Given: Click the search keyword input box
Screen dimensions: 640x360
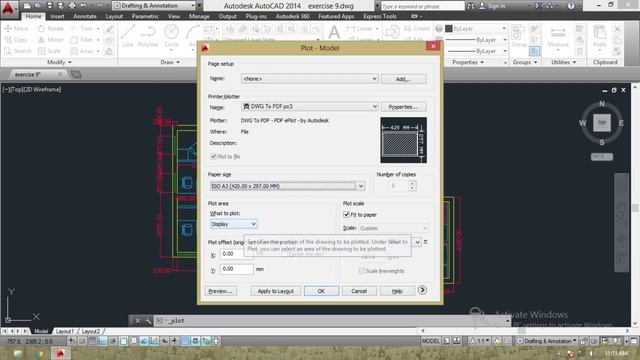Looking at the screenshot, I should pyautogui.click(x=422, y=6).
